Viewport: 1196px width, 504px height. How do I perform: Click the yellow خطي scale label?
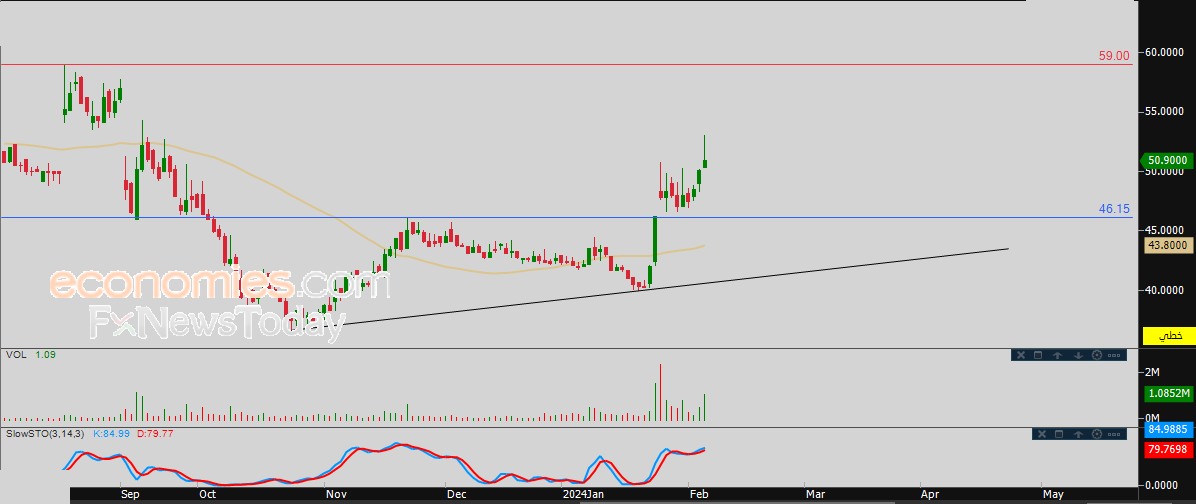(x=1168, y=335)
